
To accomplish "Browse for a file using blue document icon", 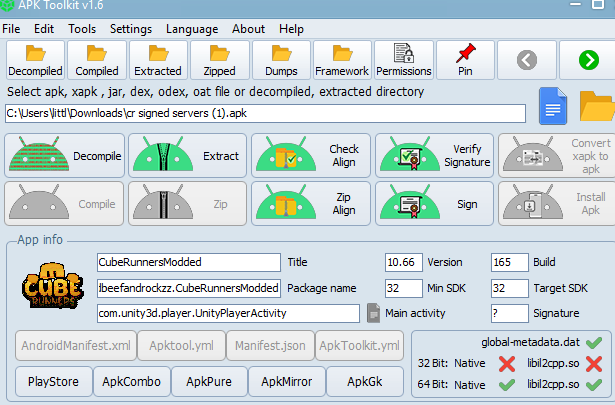I will [553, 106].
